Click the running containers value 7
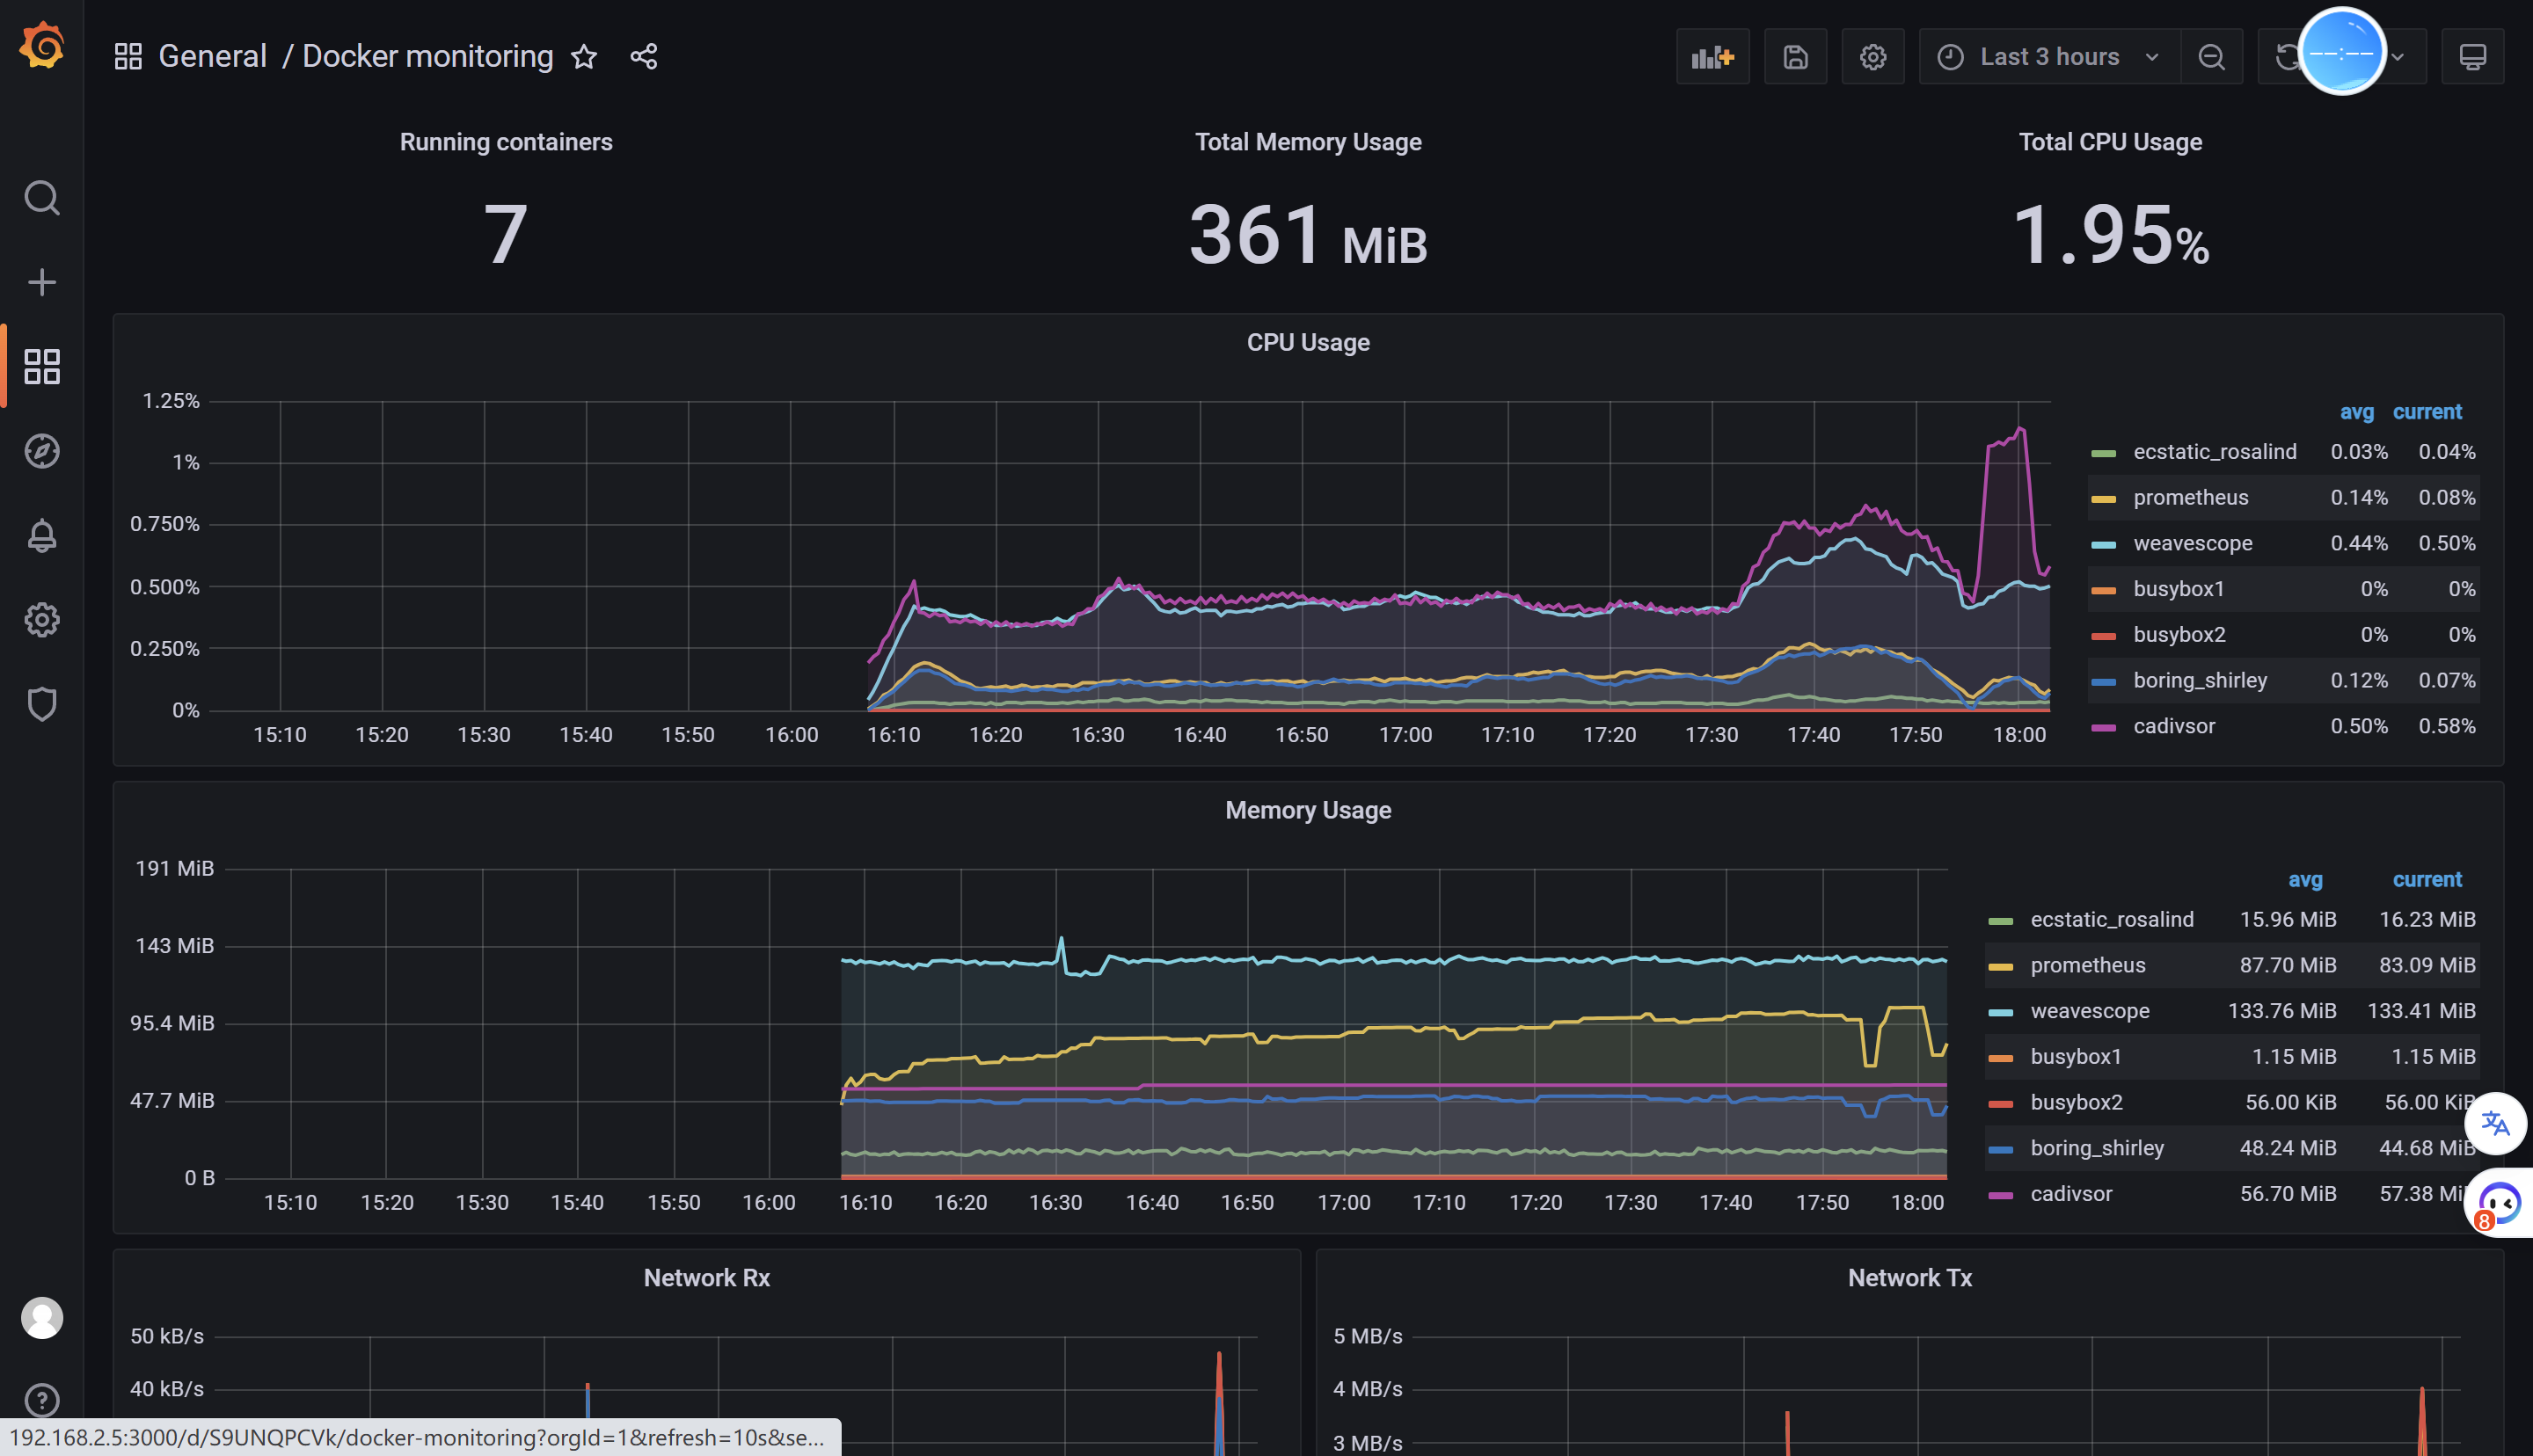Image resolution: width=2533 pixels, height=1456 pixels. click(506, 235)
